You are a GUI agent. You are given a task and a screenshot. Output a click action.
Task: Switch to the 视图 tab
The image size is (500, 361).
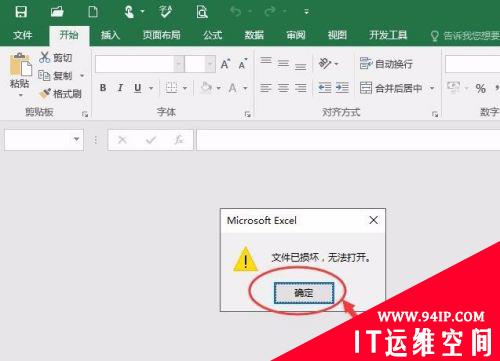337,35
